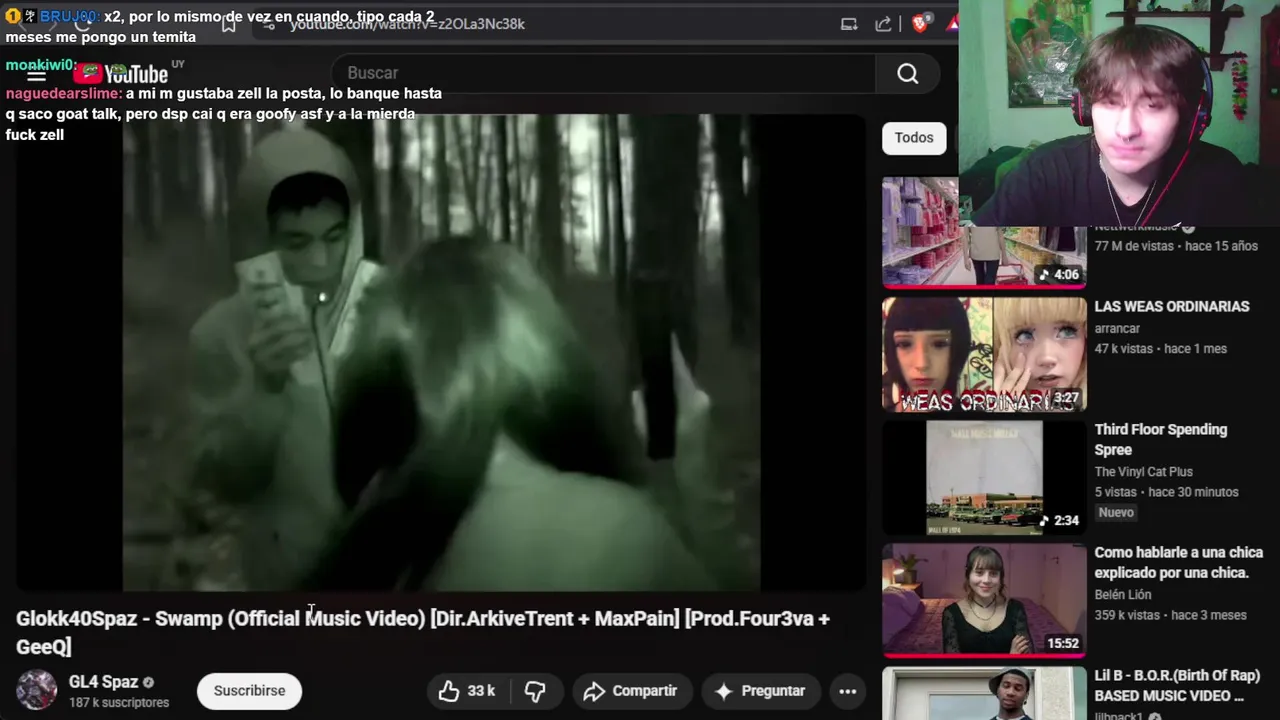Click the browser cast/screen icon
Image resolution: width=1280 pixels, height=720 pixels.
point(849,24)
